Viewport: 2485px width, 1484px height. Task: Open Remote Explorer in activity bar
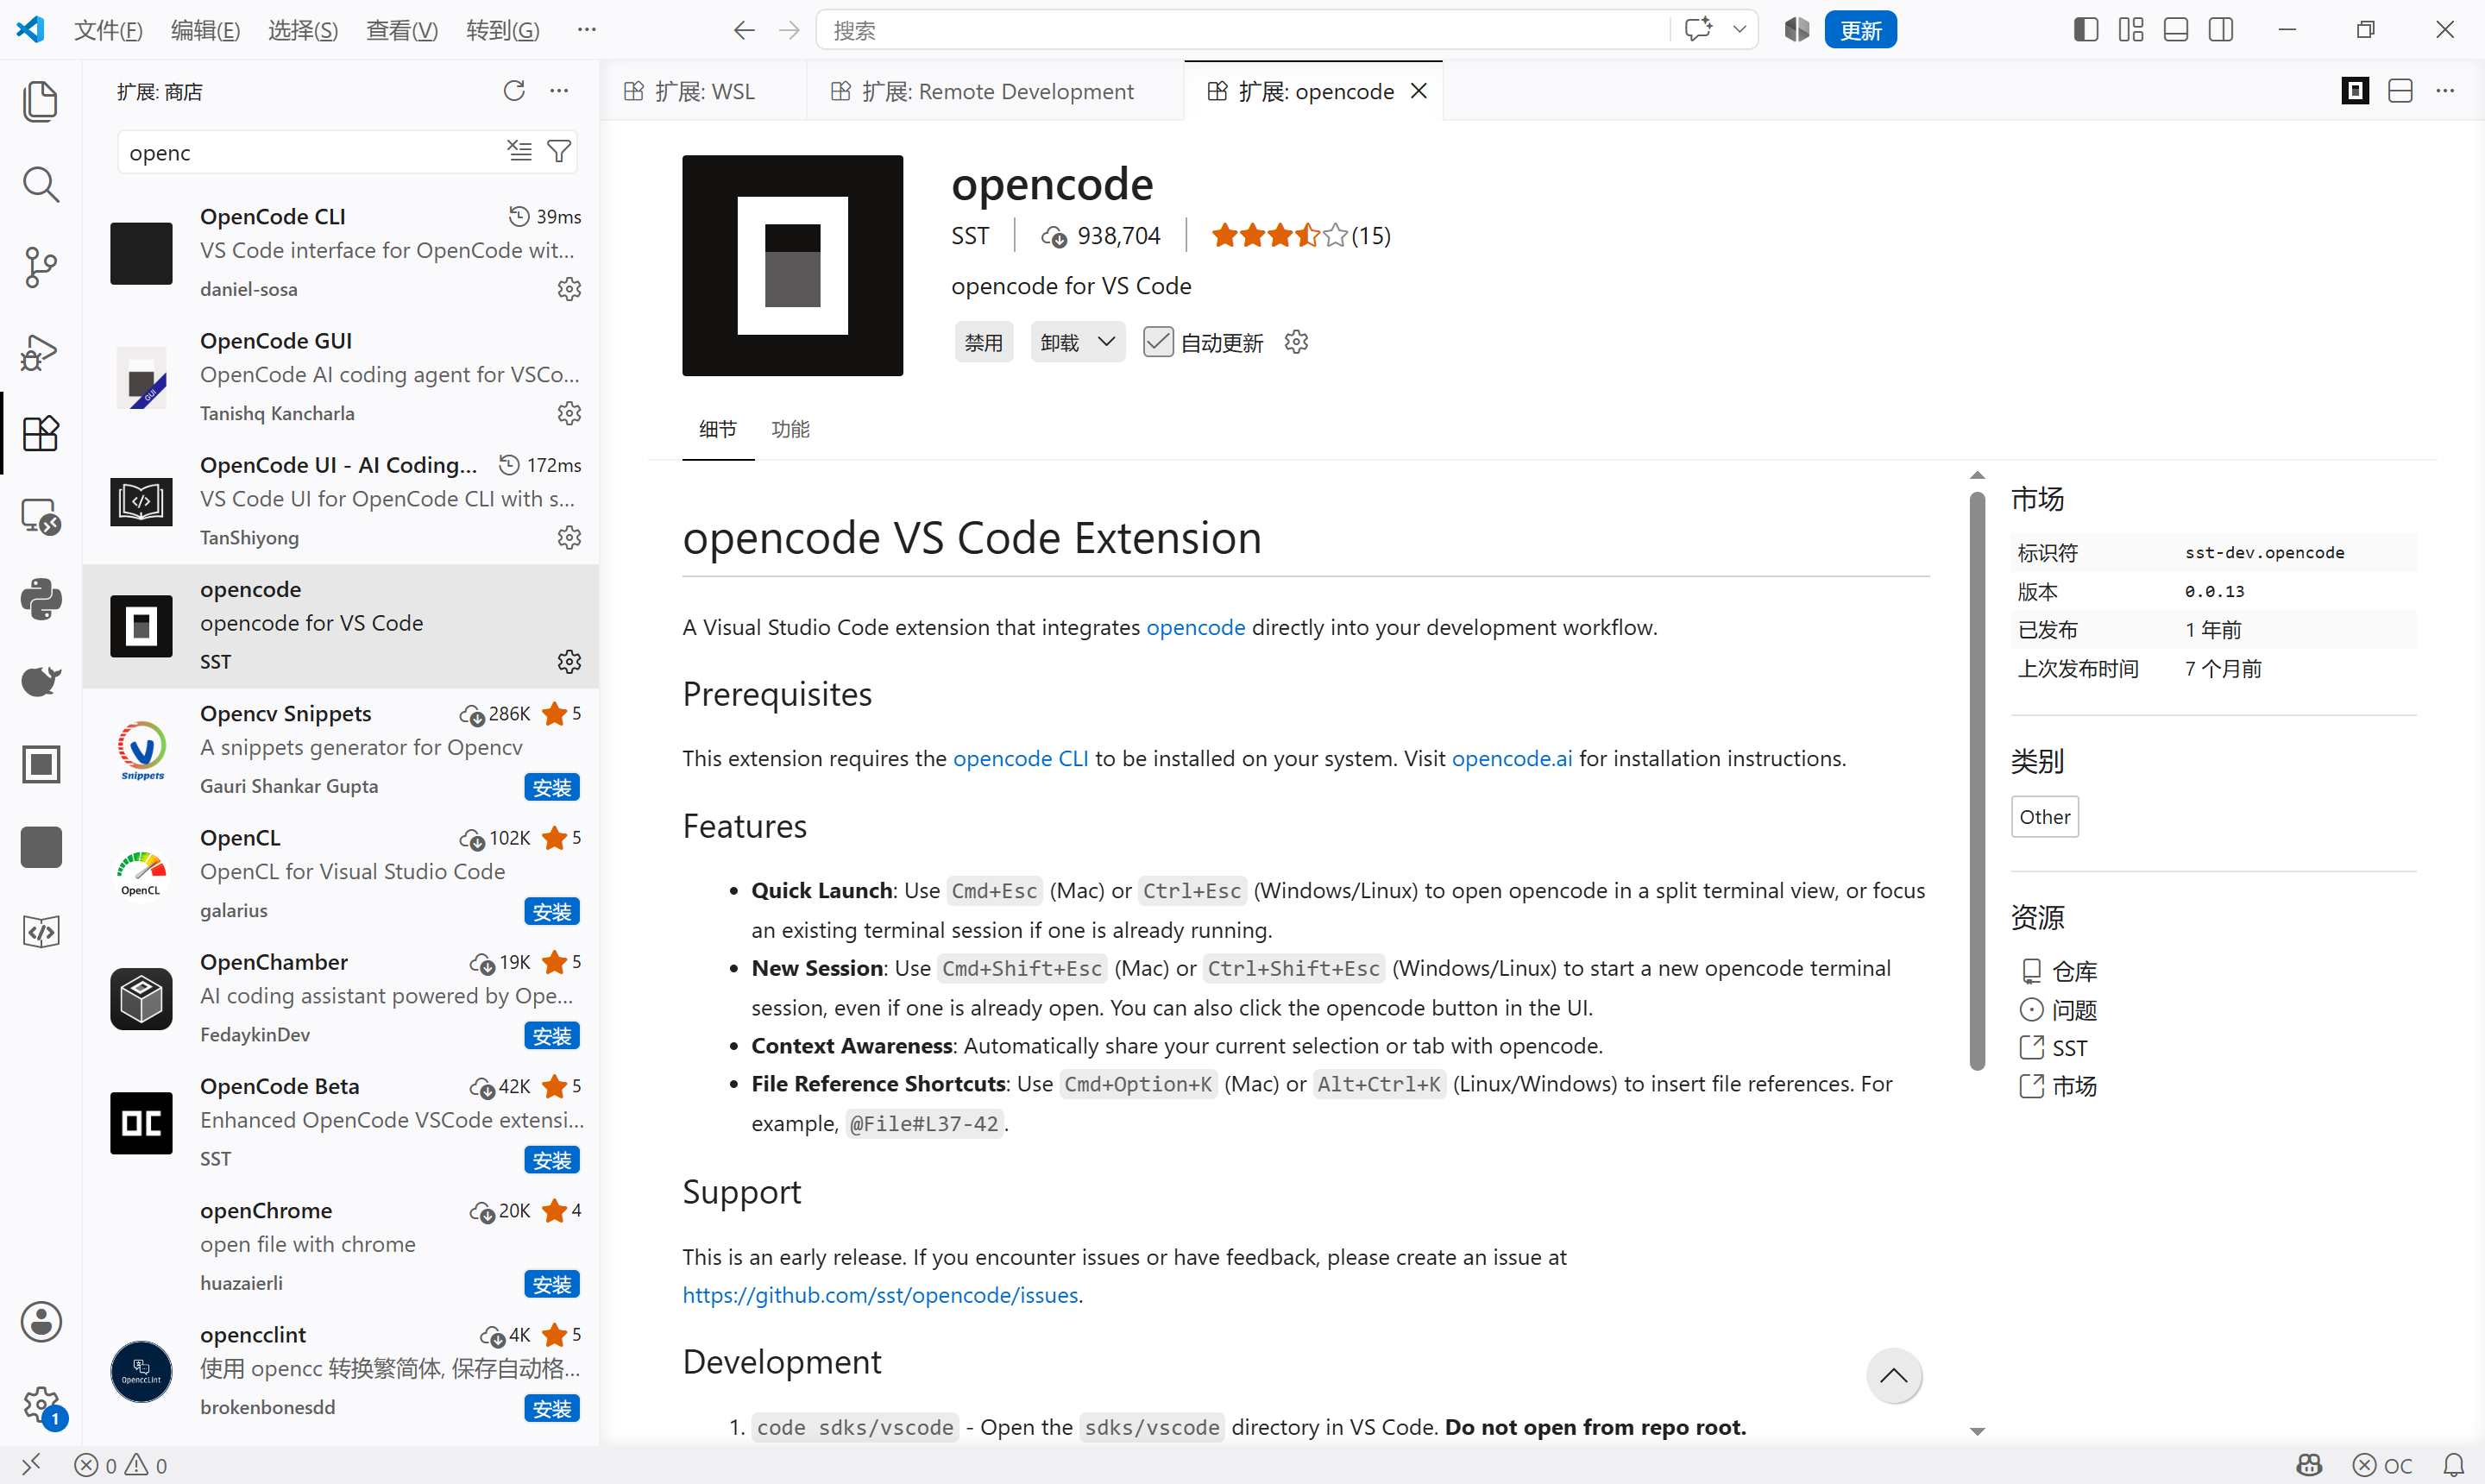[40, 517]
